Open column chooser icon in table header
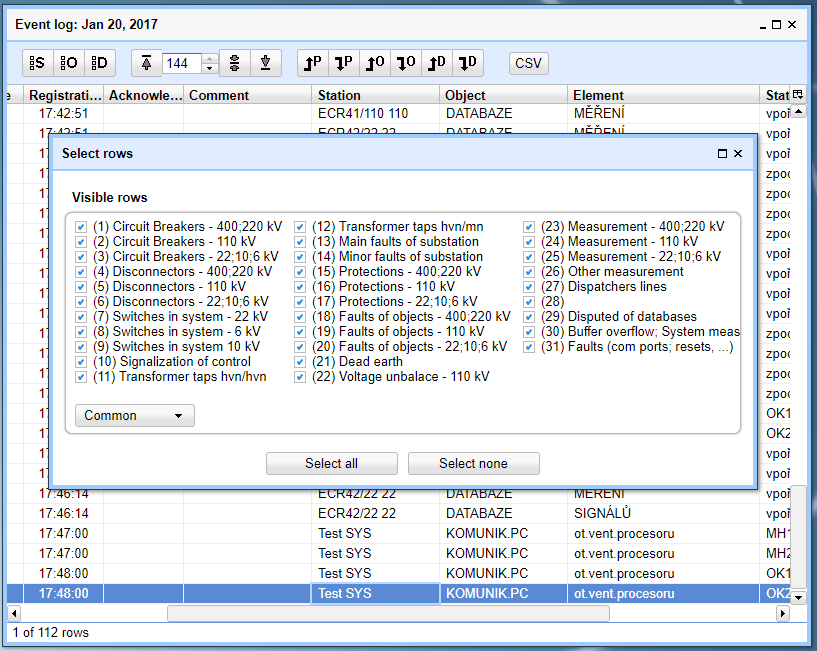Viewport: 817px width, 651px height. click(798, 94)
